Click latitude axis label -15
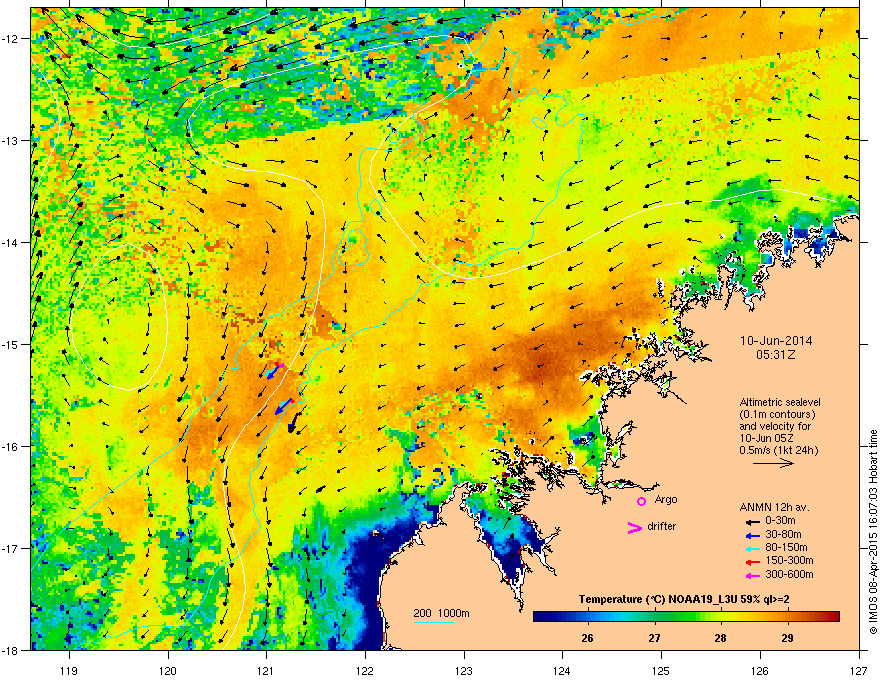Viewport: 880px width, 680px height. pos(11,344)
